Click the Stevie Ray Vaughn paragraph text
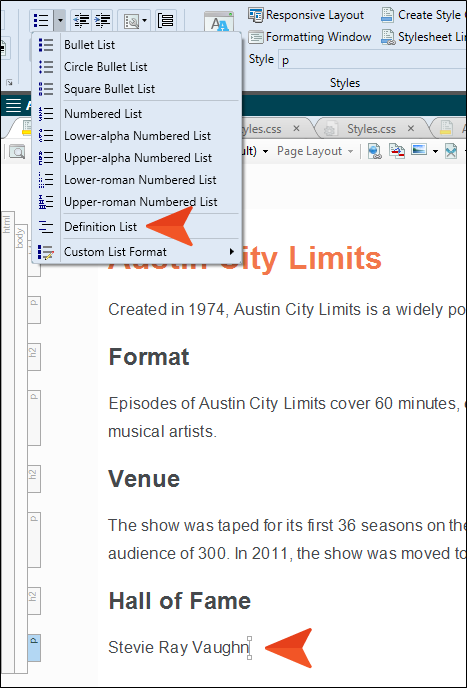This screenshot has width=467, height=700. pos(179,647)
